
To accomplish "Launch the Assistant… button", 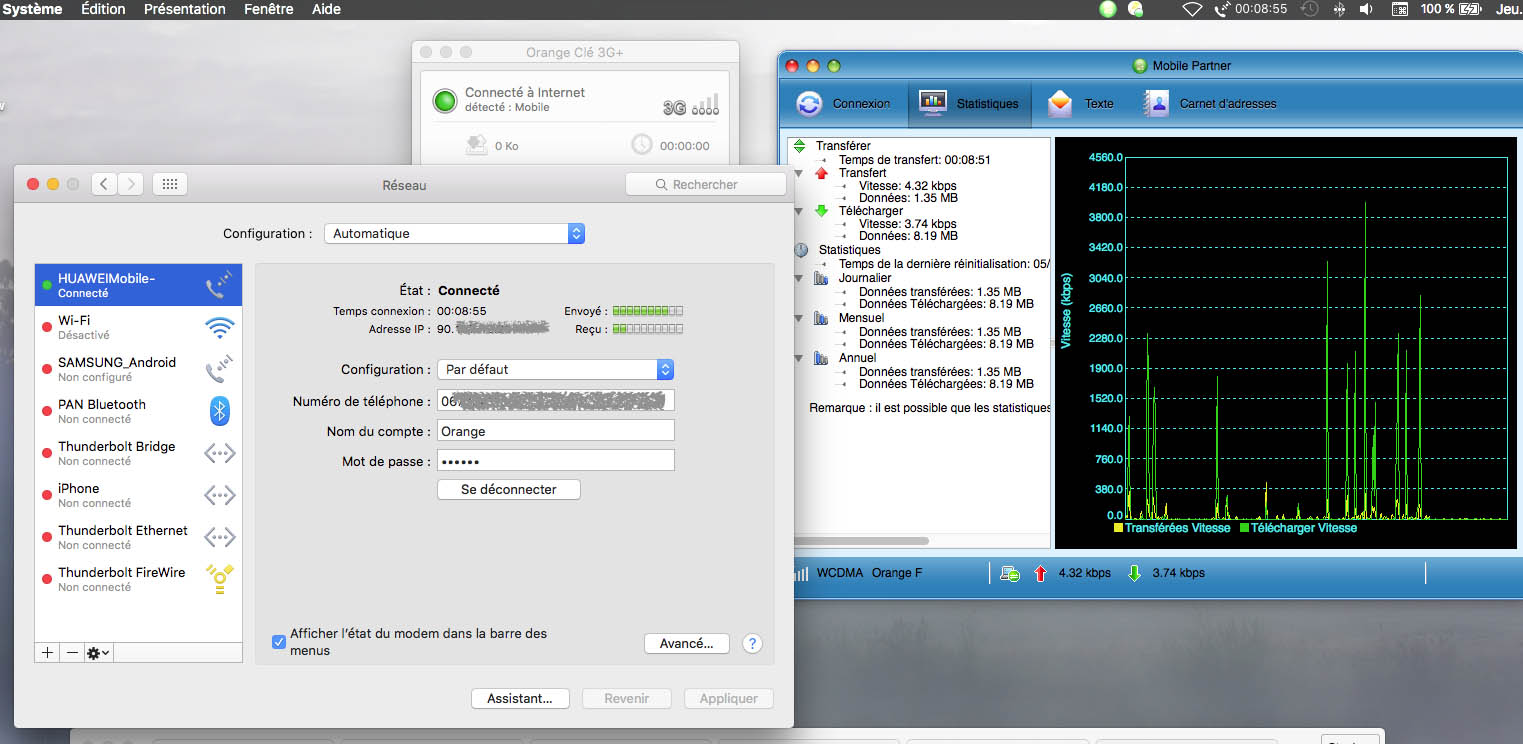I will pos(520,698).
